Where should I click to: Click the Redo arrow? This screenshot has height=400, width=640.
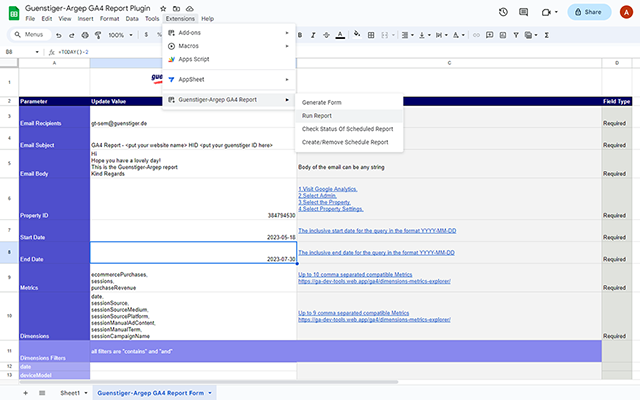click(72, 35)
